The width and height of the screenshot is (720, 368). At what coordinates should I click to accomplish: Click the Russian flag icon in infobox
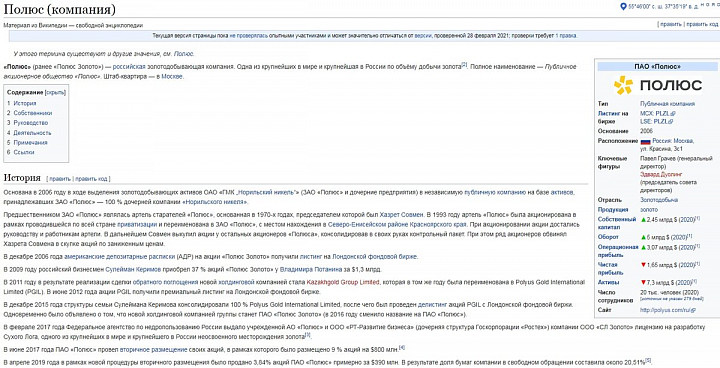pos(646,142)
